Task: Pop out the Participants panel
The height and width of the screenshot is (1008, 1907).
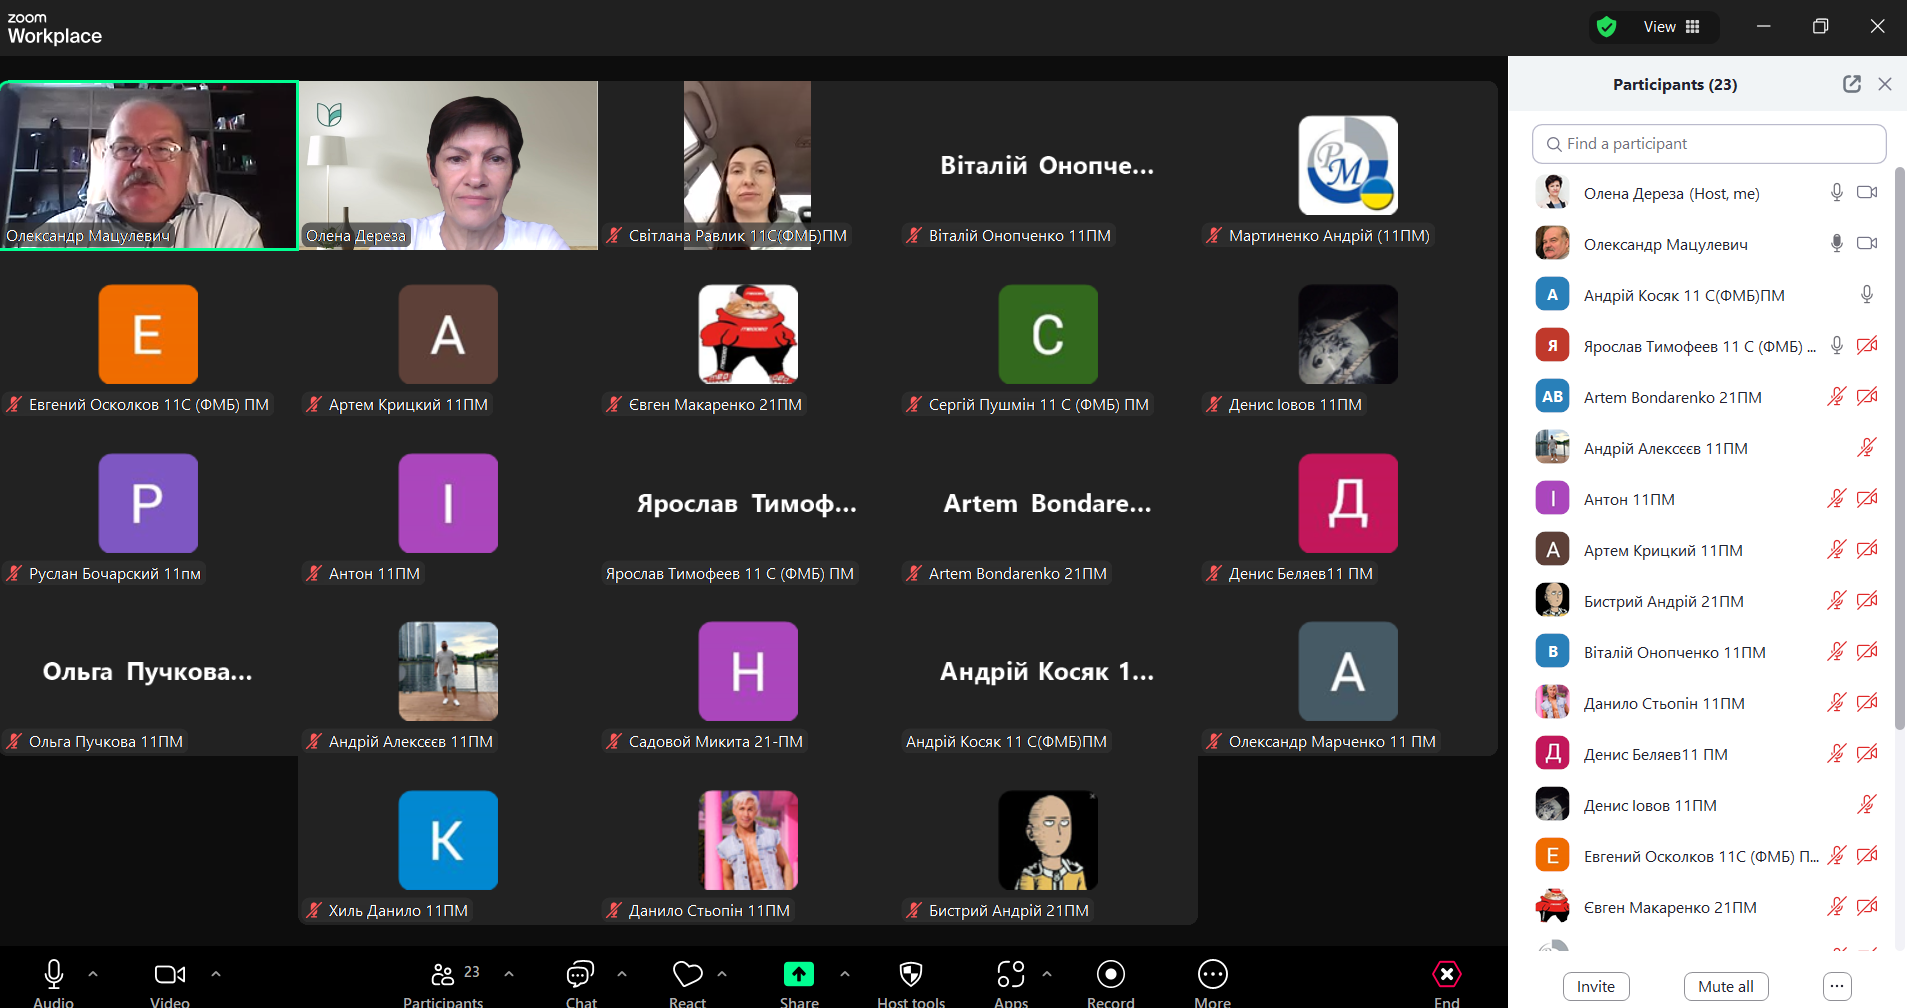Action: pyautogui.click(x=1851, y=84)
